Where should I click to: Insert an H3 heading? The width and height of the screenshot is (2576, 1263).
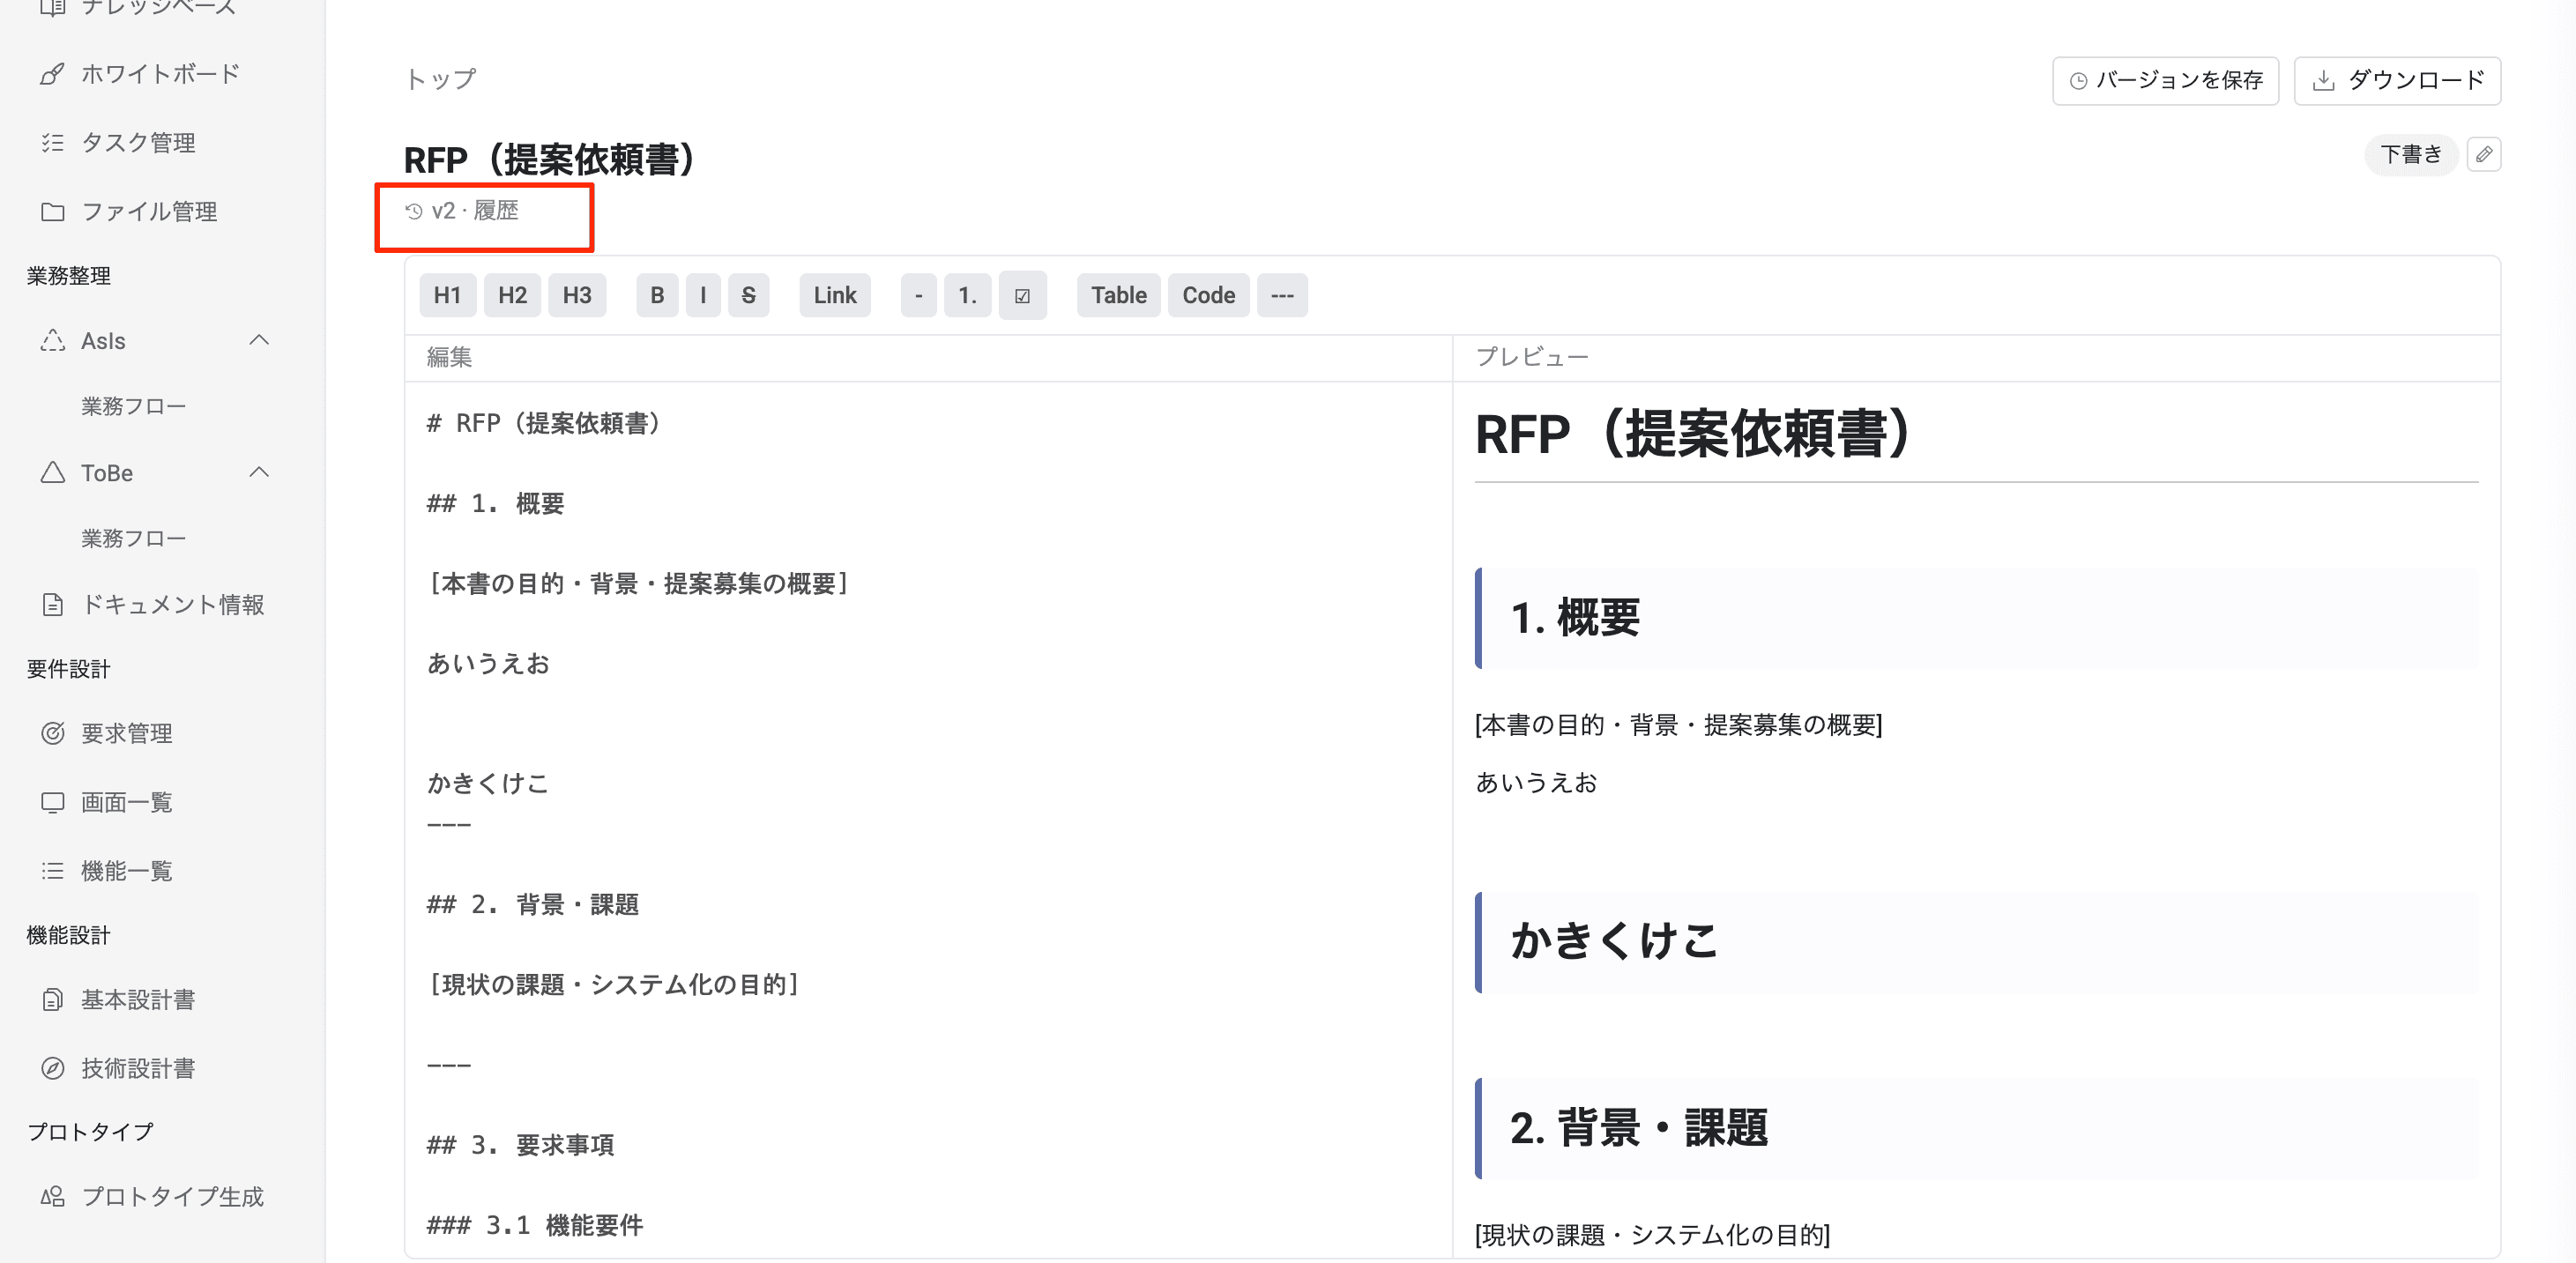pyautogui.click(x=577, y=295)
